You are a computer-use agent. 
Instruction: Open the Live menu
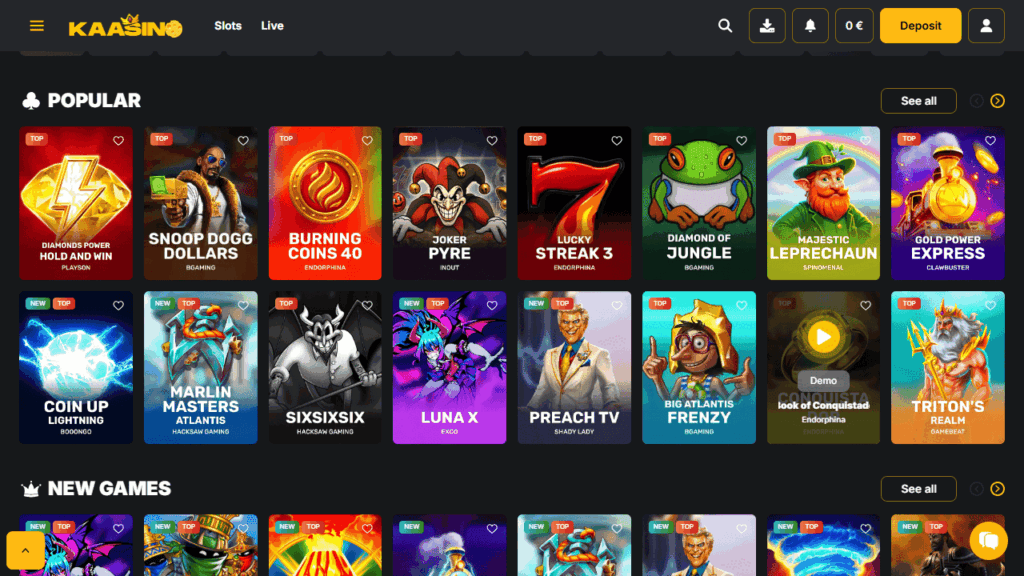(272, 25)
